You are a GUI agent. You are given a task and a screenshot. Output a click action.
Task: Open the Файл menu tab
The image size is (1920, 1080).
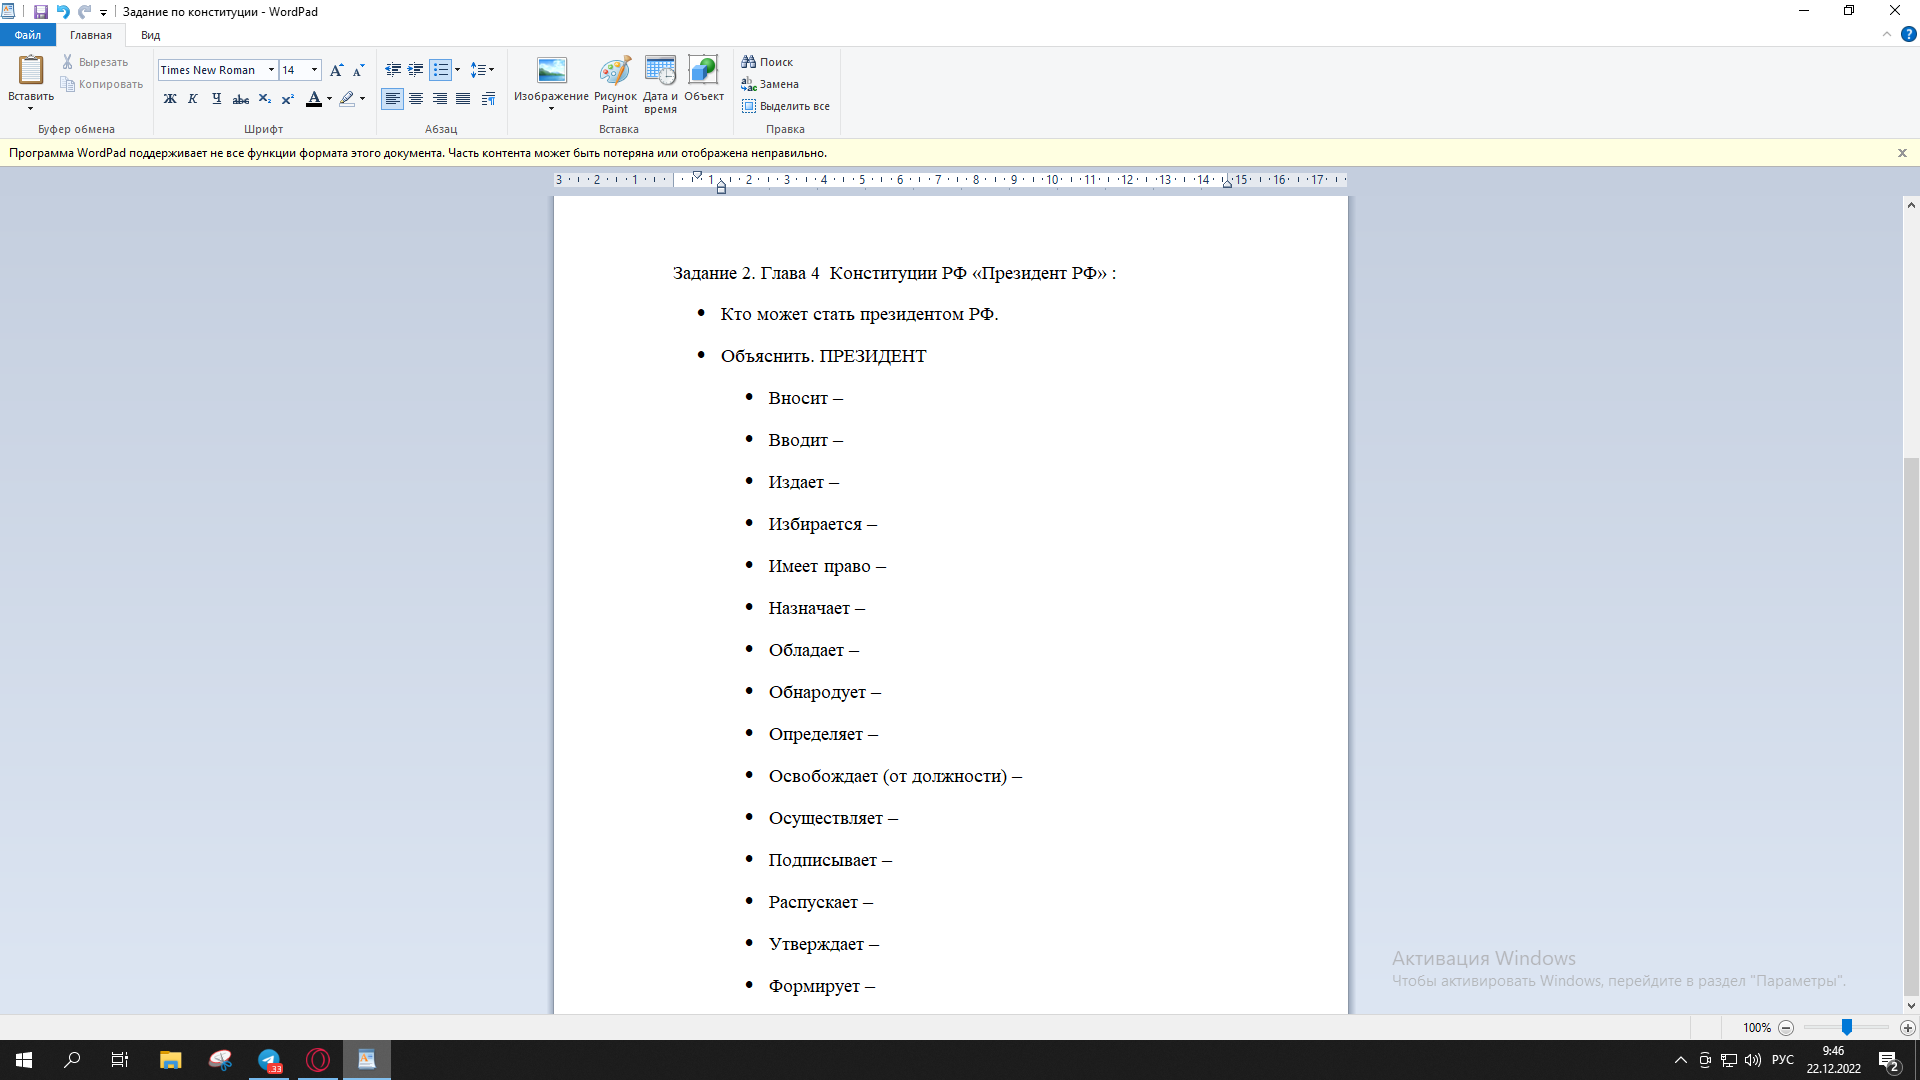coord(27,35)
